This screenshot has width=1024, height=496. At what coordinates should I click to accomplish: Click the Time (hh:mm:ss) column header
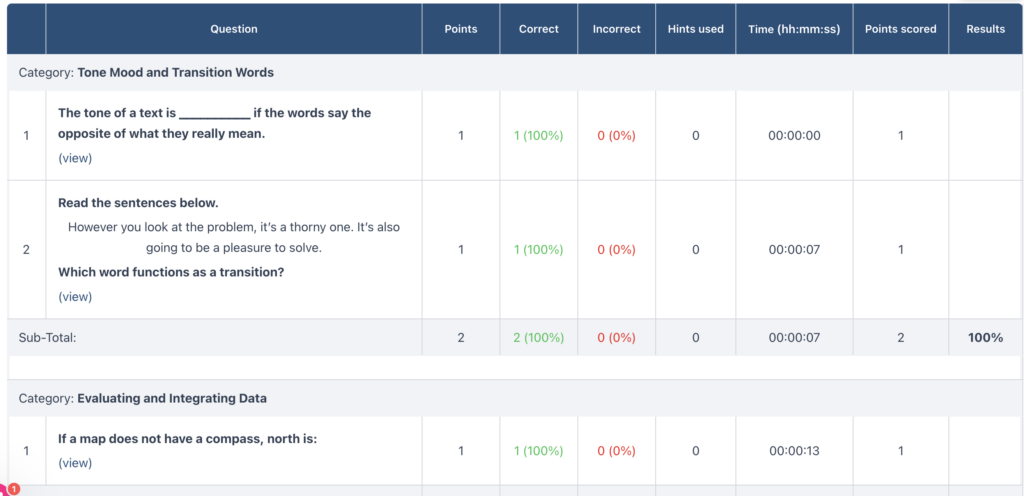coord(794,29)
